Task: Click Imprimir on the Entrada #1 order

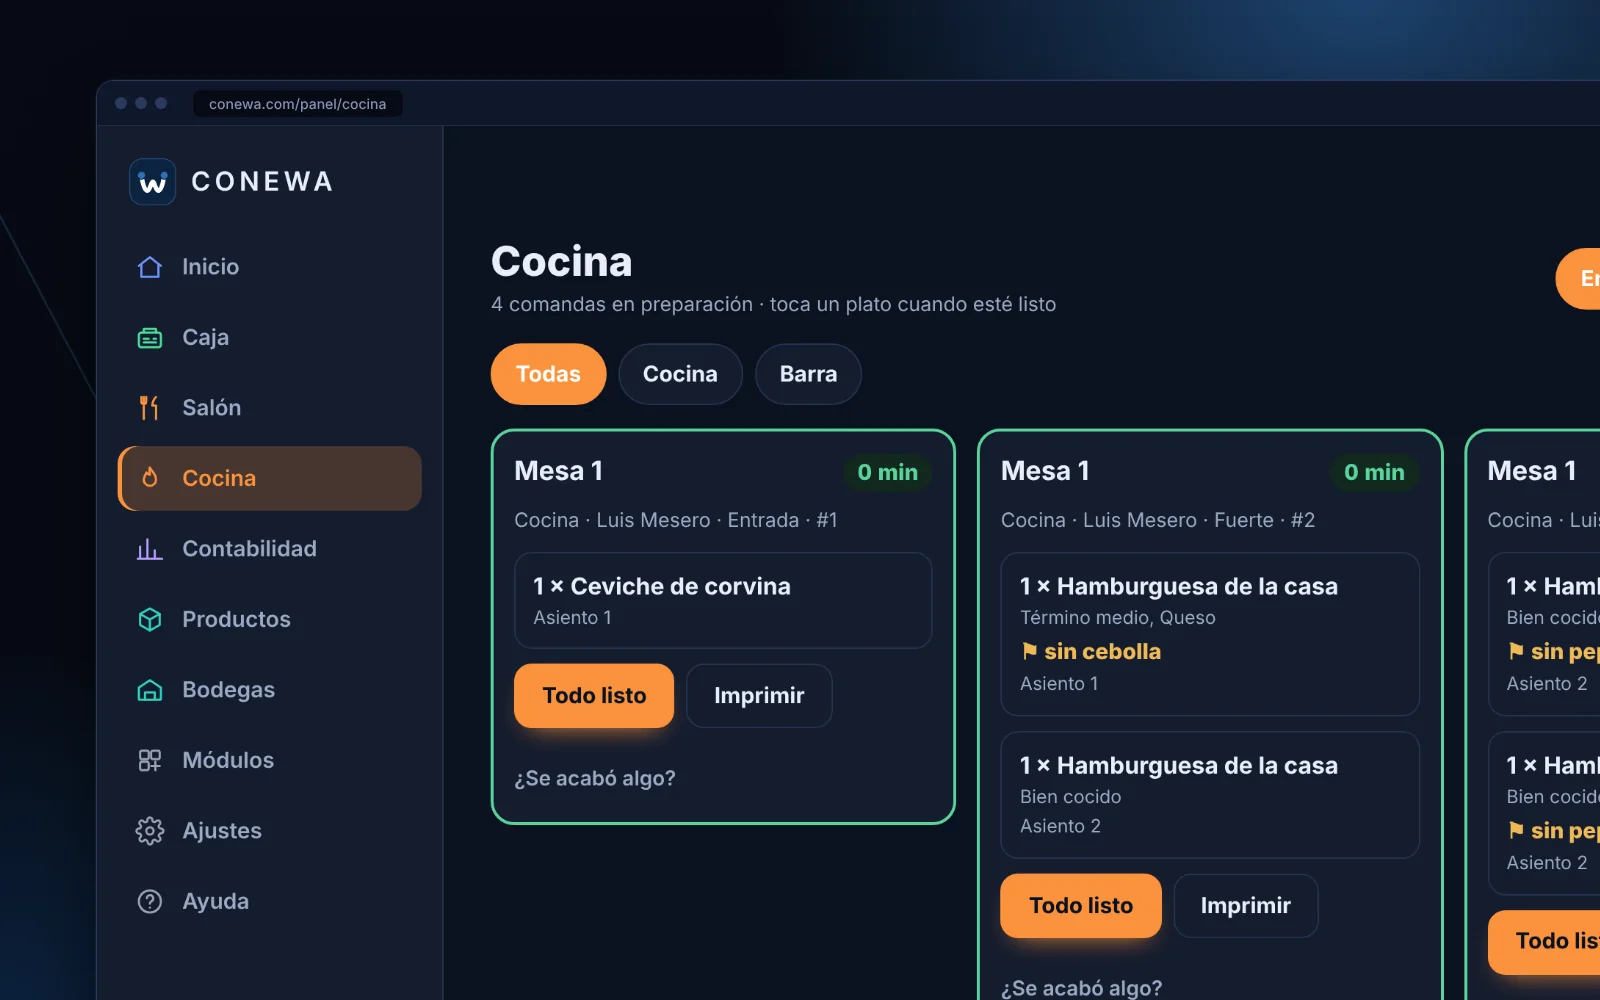Action: 759,696
